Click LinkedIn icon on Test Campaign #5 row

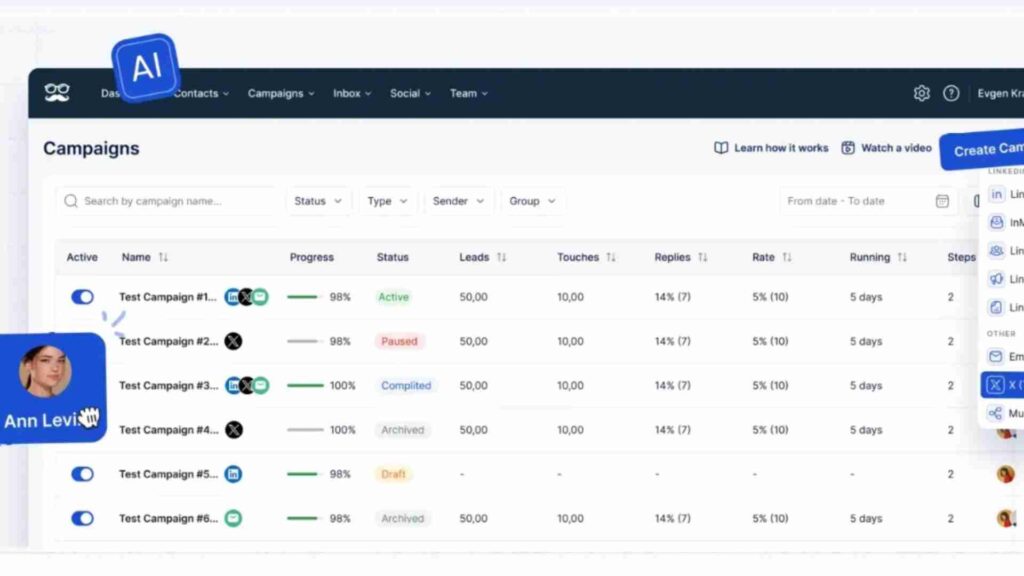[x=233, y=474]
